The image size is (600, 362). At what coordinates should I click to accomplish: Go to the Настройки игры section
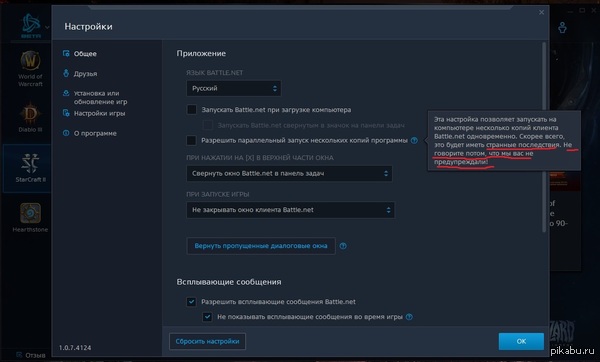coord(99,113)
